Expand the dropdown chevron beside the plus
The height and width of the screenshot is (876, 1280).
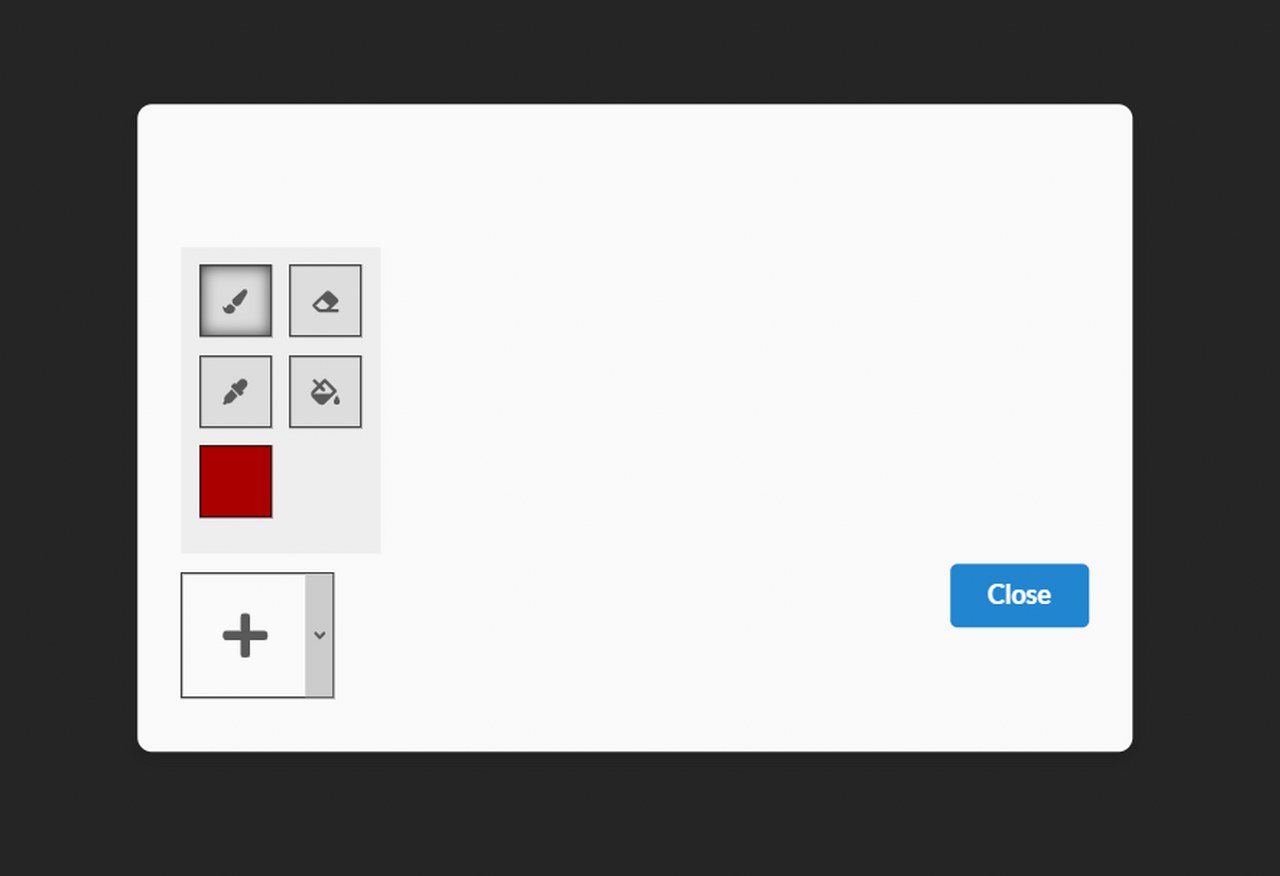point(319,635)
